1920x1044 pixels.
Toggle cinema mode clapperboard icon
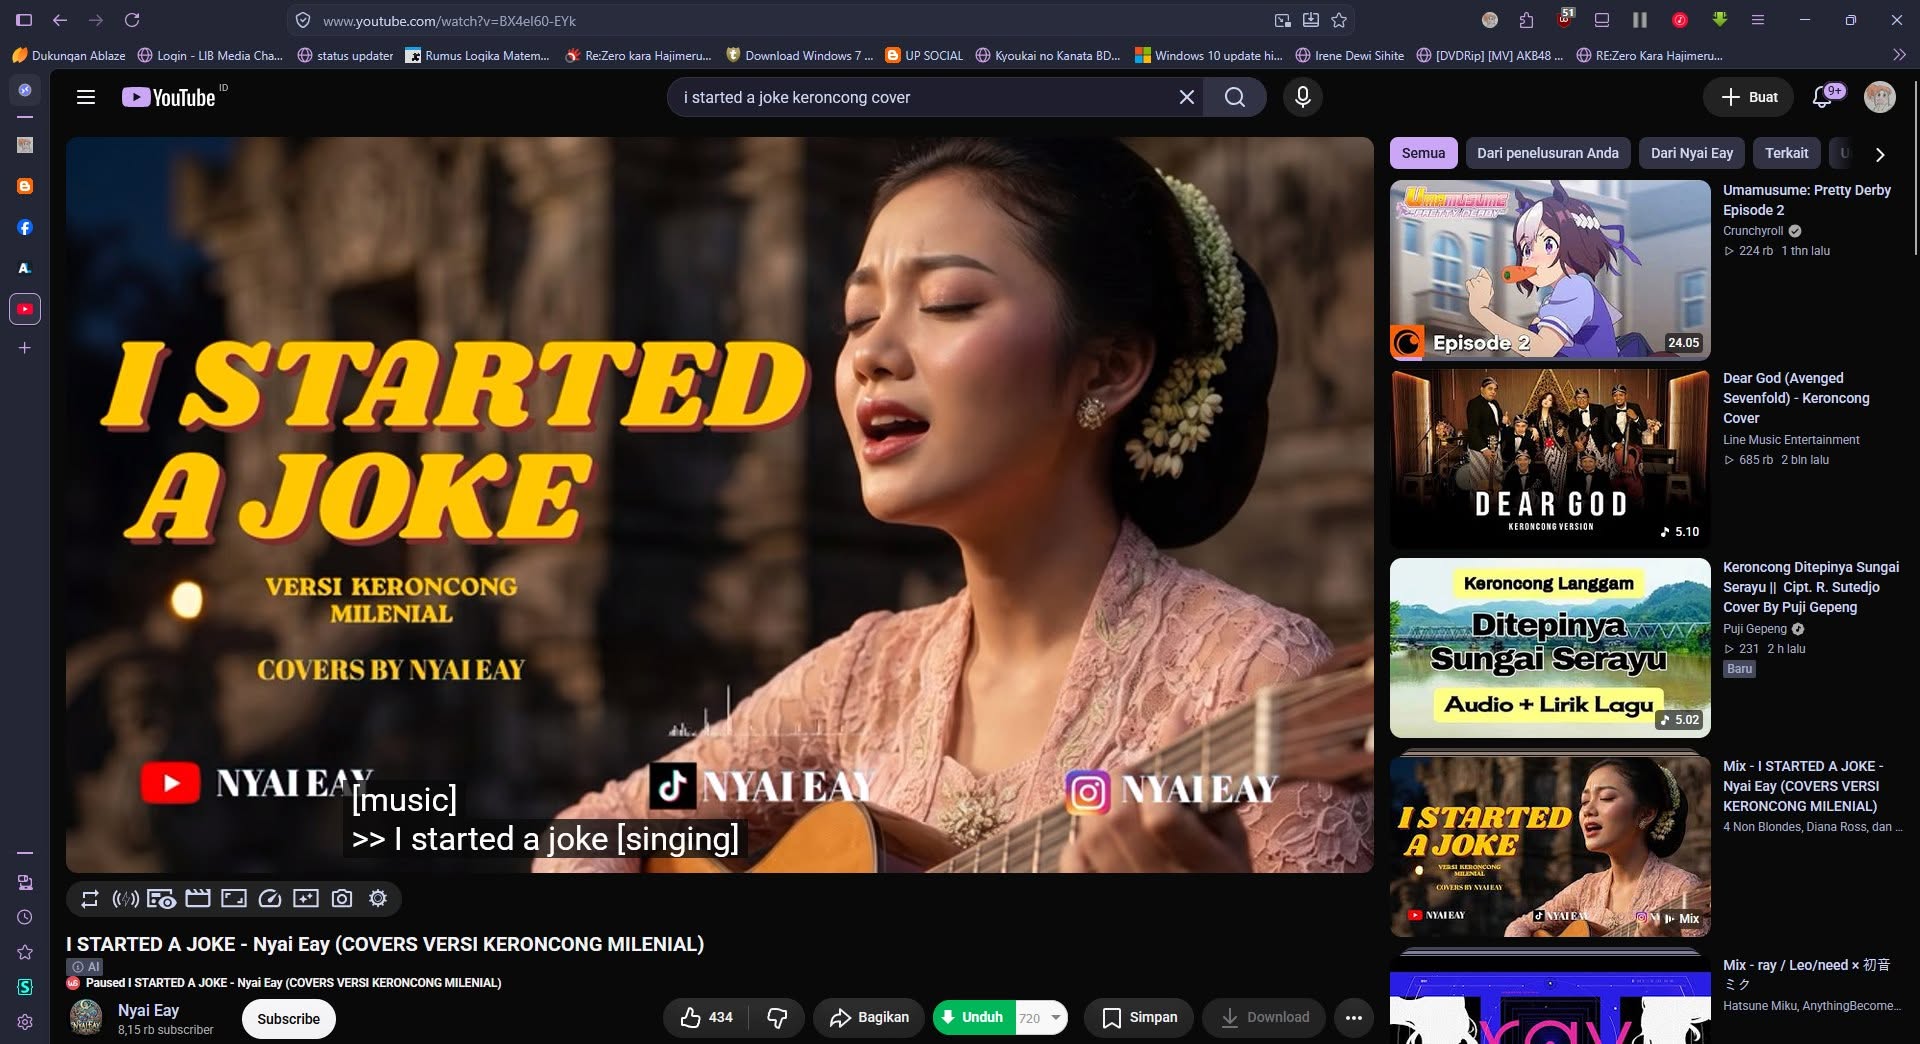click(198, 899)
